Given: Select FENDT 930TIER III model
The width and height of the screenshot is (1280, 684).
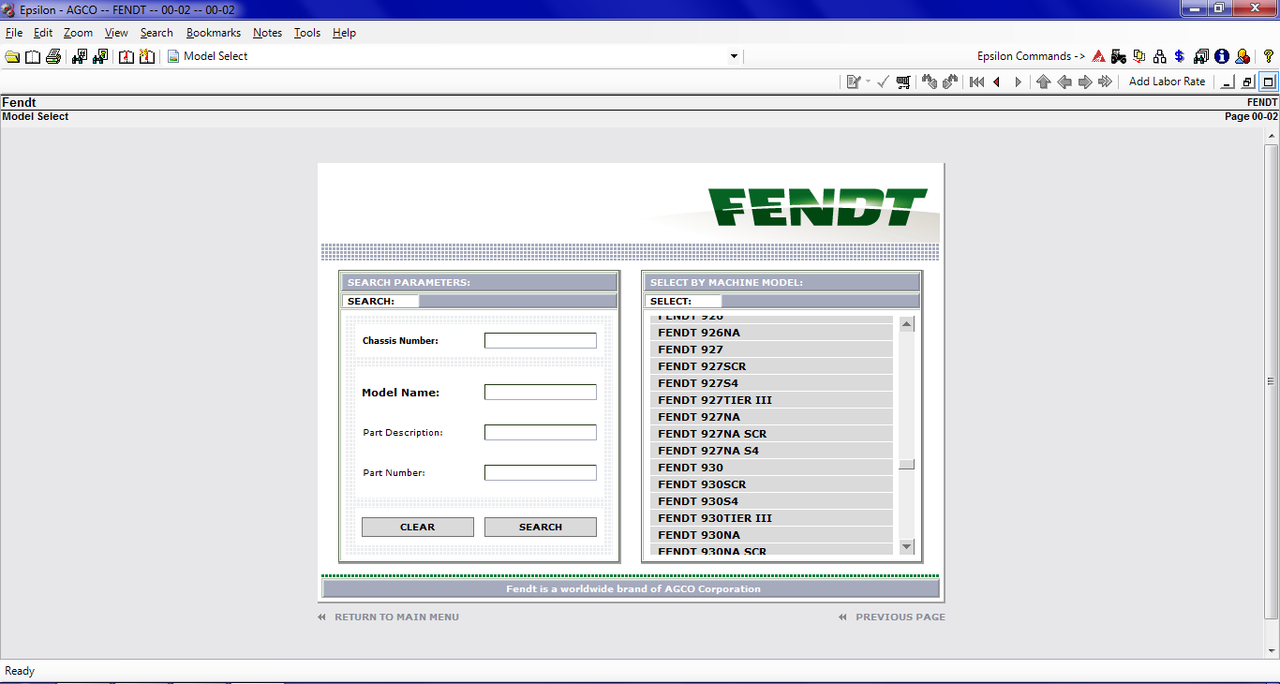Looking at the screenshot, I should pos(772,518).
